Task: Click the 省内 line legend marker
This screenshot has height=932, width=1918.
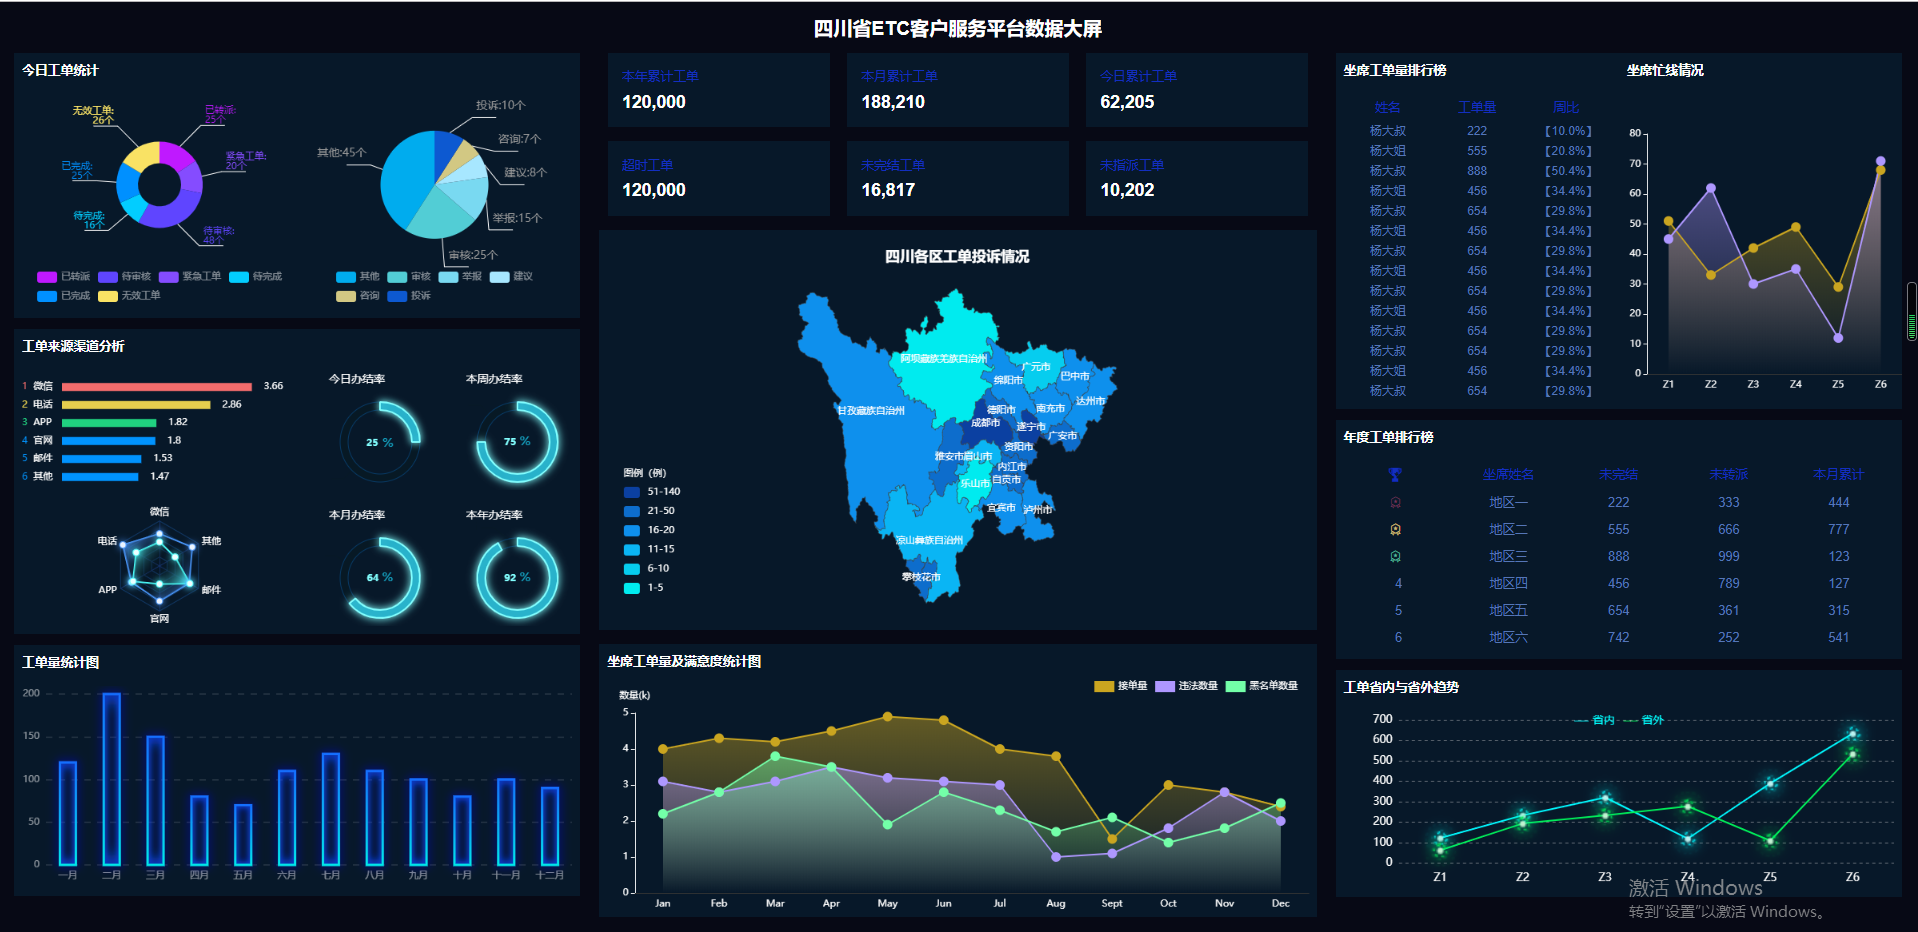Action: click(x=1581, y=720)
